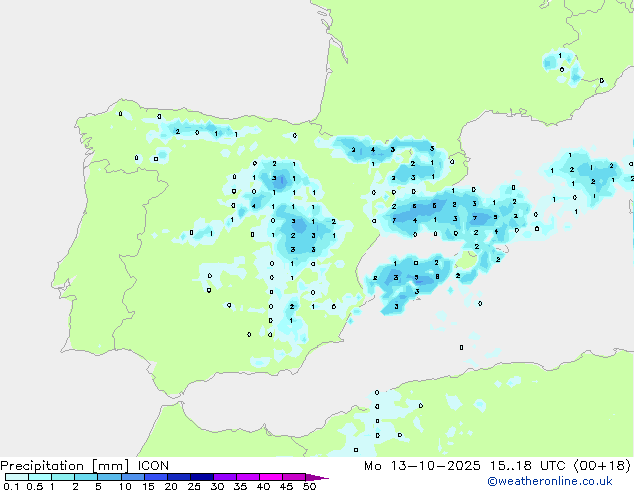Click the '0.1' legend scale label
Image resolution: width=634 pixels, height=490 pixels.
(x=11, y=486)
